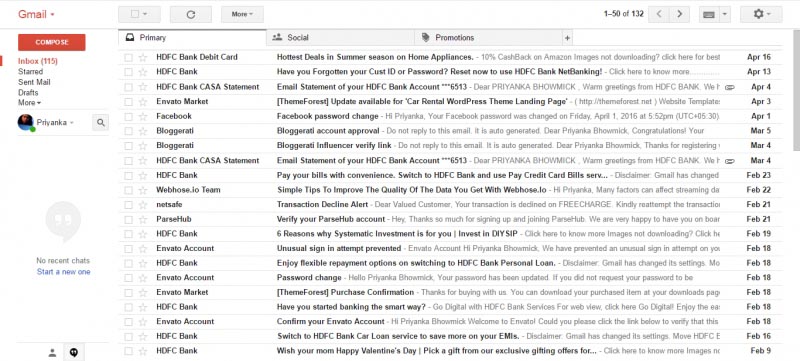The height and width of the screenshot is (361, 800).
Task: Click the input tools keyboard icon
Action: [709, 14]
